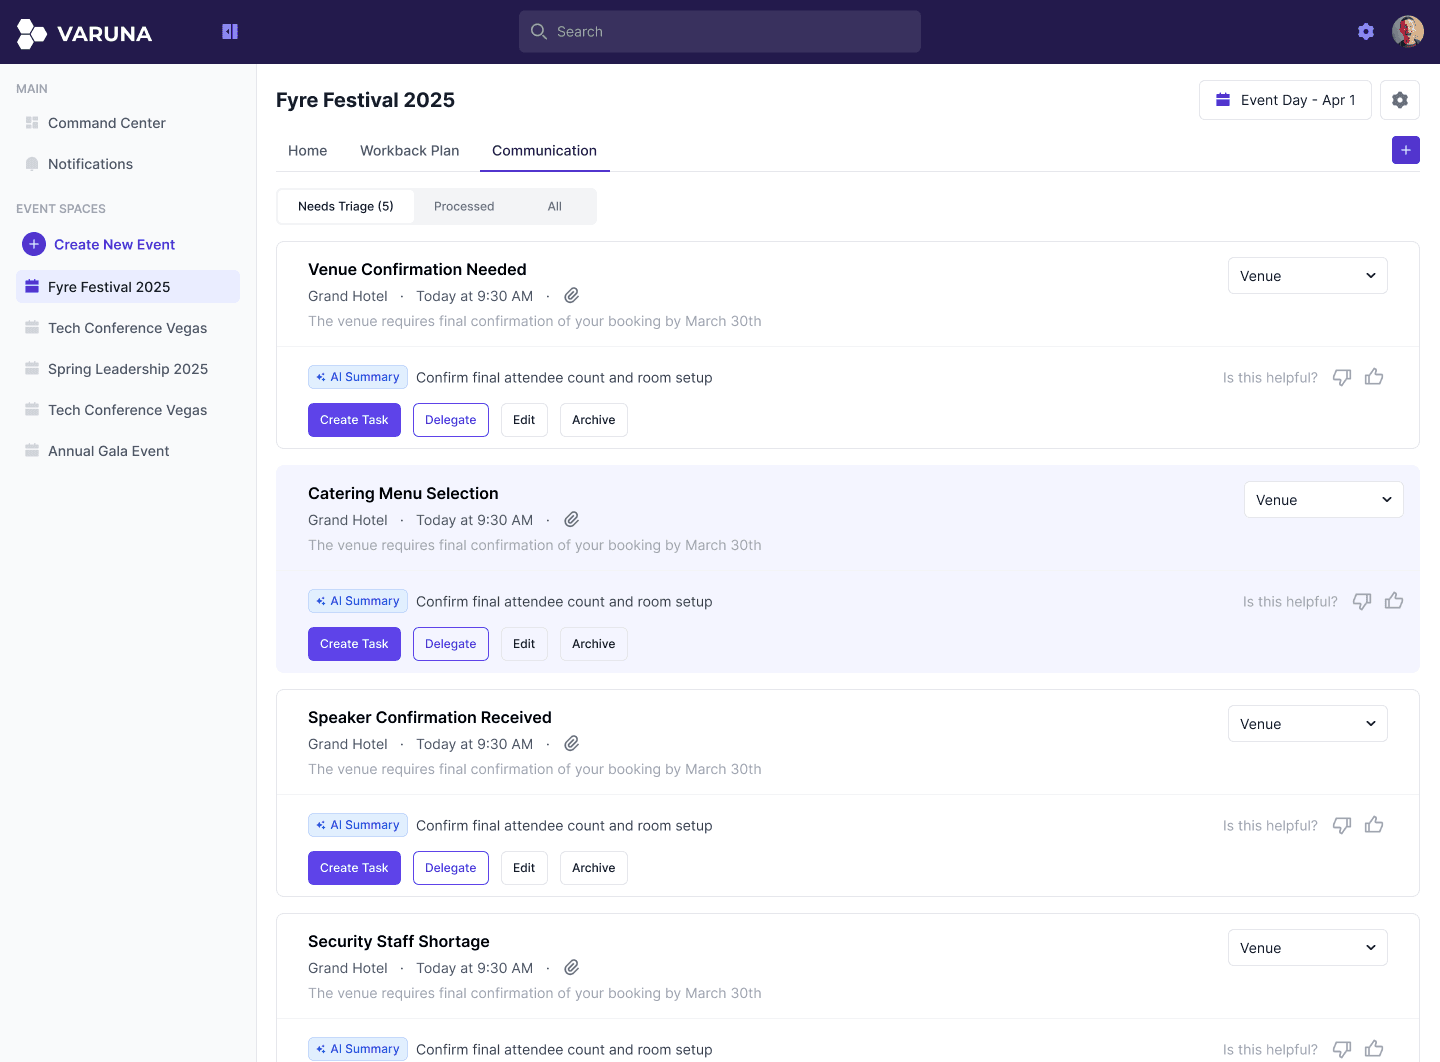Expand Venue dropdown for Venue Confirmation Needed
Viewport: 1440px width, 1062px height.
point(1307,276)
